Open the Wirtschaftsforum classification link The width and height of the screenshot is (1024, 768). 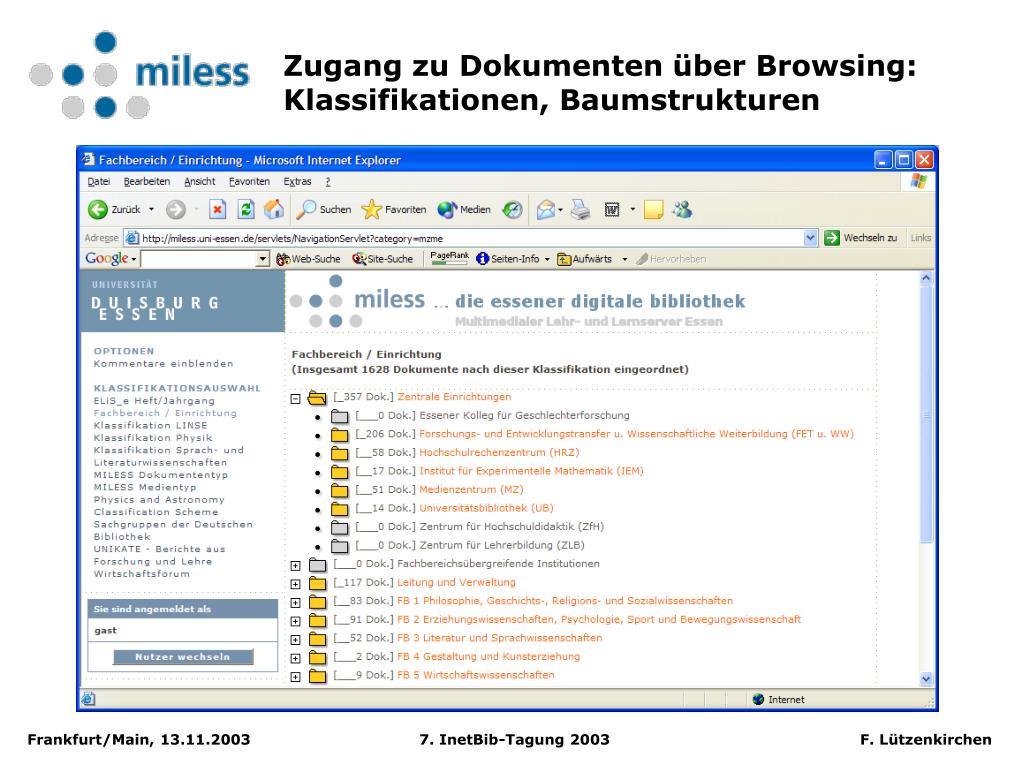[x=142, y=574]
